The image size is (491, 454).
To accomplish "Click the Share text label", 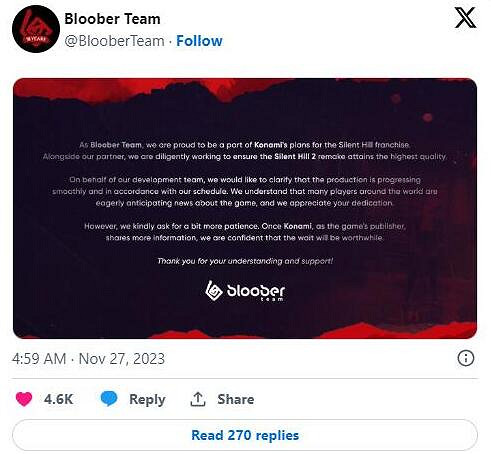I will (236, 399).
